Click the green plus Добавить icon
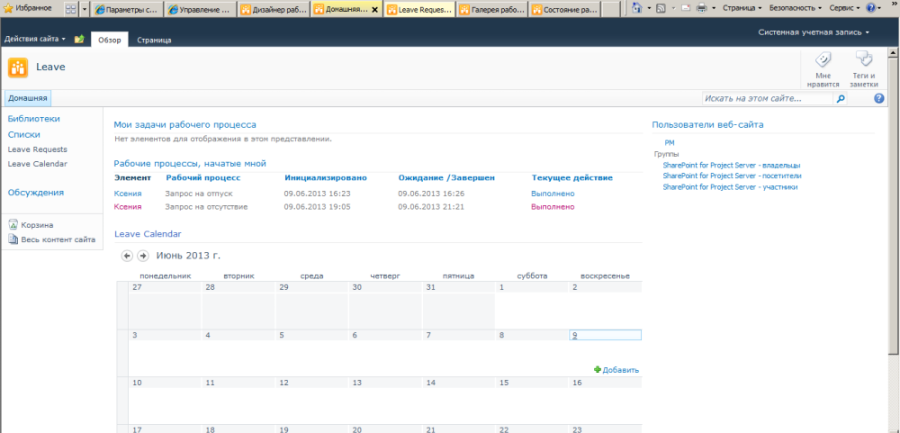 [x=598, y=370]
